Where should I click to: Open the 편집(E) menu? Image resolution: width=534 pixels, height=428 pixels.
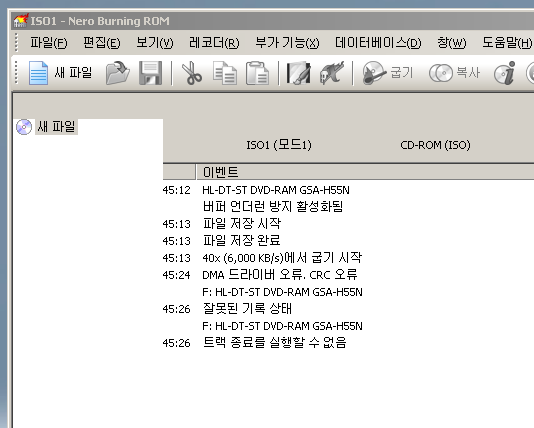pos(102,43)
